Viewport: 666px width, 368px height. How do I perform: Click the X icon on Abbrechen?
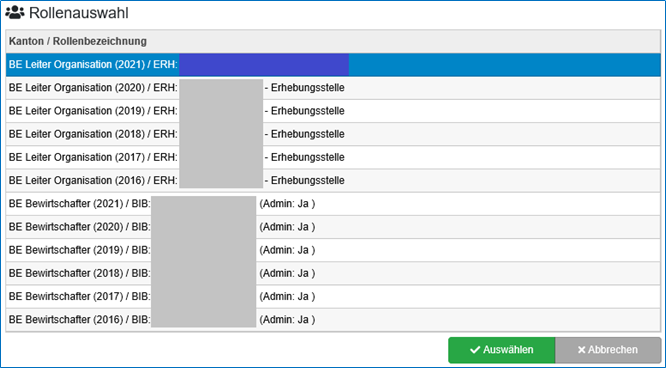point(581,350)
